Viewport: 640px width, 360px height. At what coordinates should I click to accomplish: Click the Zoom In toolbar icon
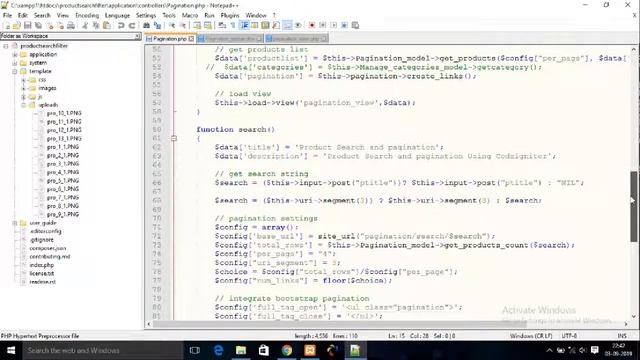(172, 25)
